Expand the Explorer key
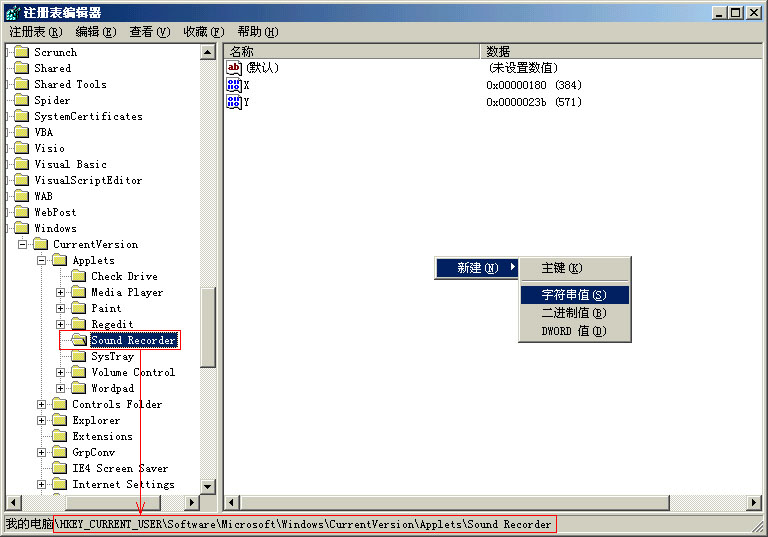This screenshot has height=537, width=768. coord(42,420)
